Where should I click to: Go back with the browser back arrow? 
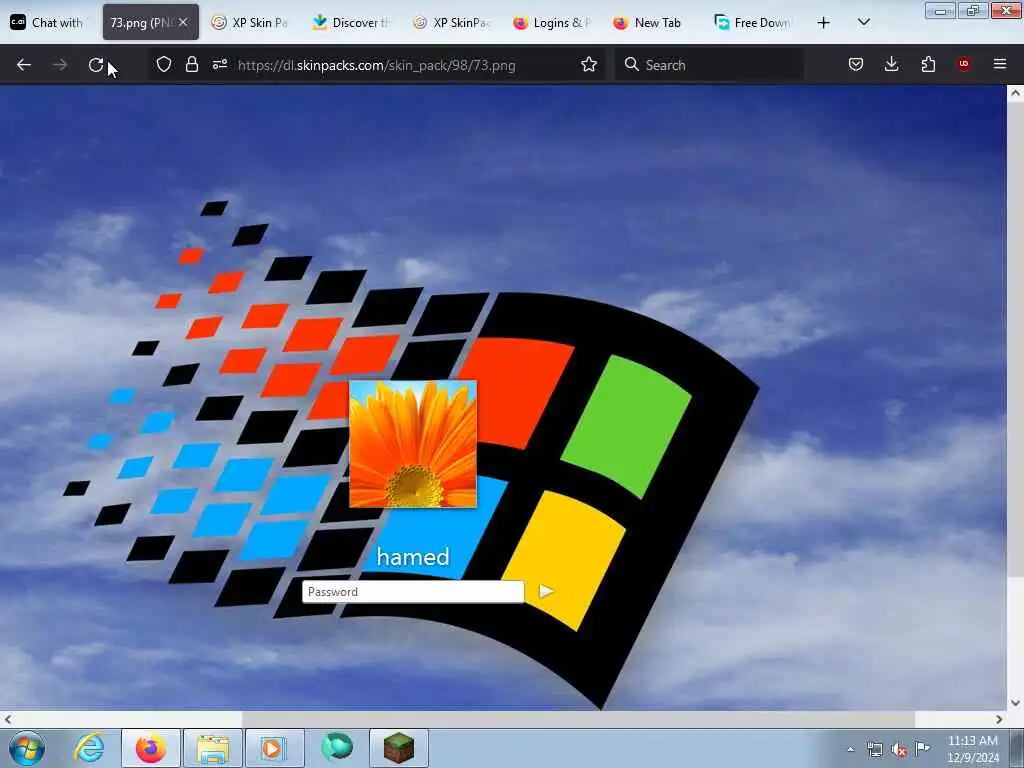24,65
